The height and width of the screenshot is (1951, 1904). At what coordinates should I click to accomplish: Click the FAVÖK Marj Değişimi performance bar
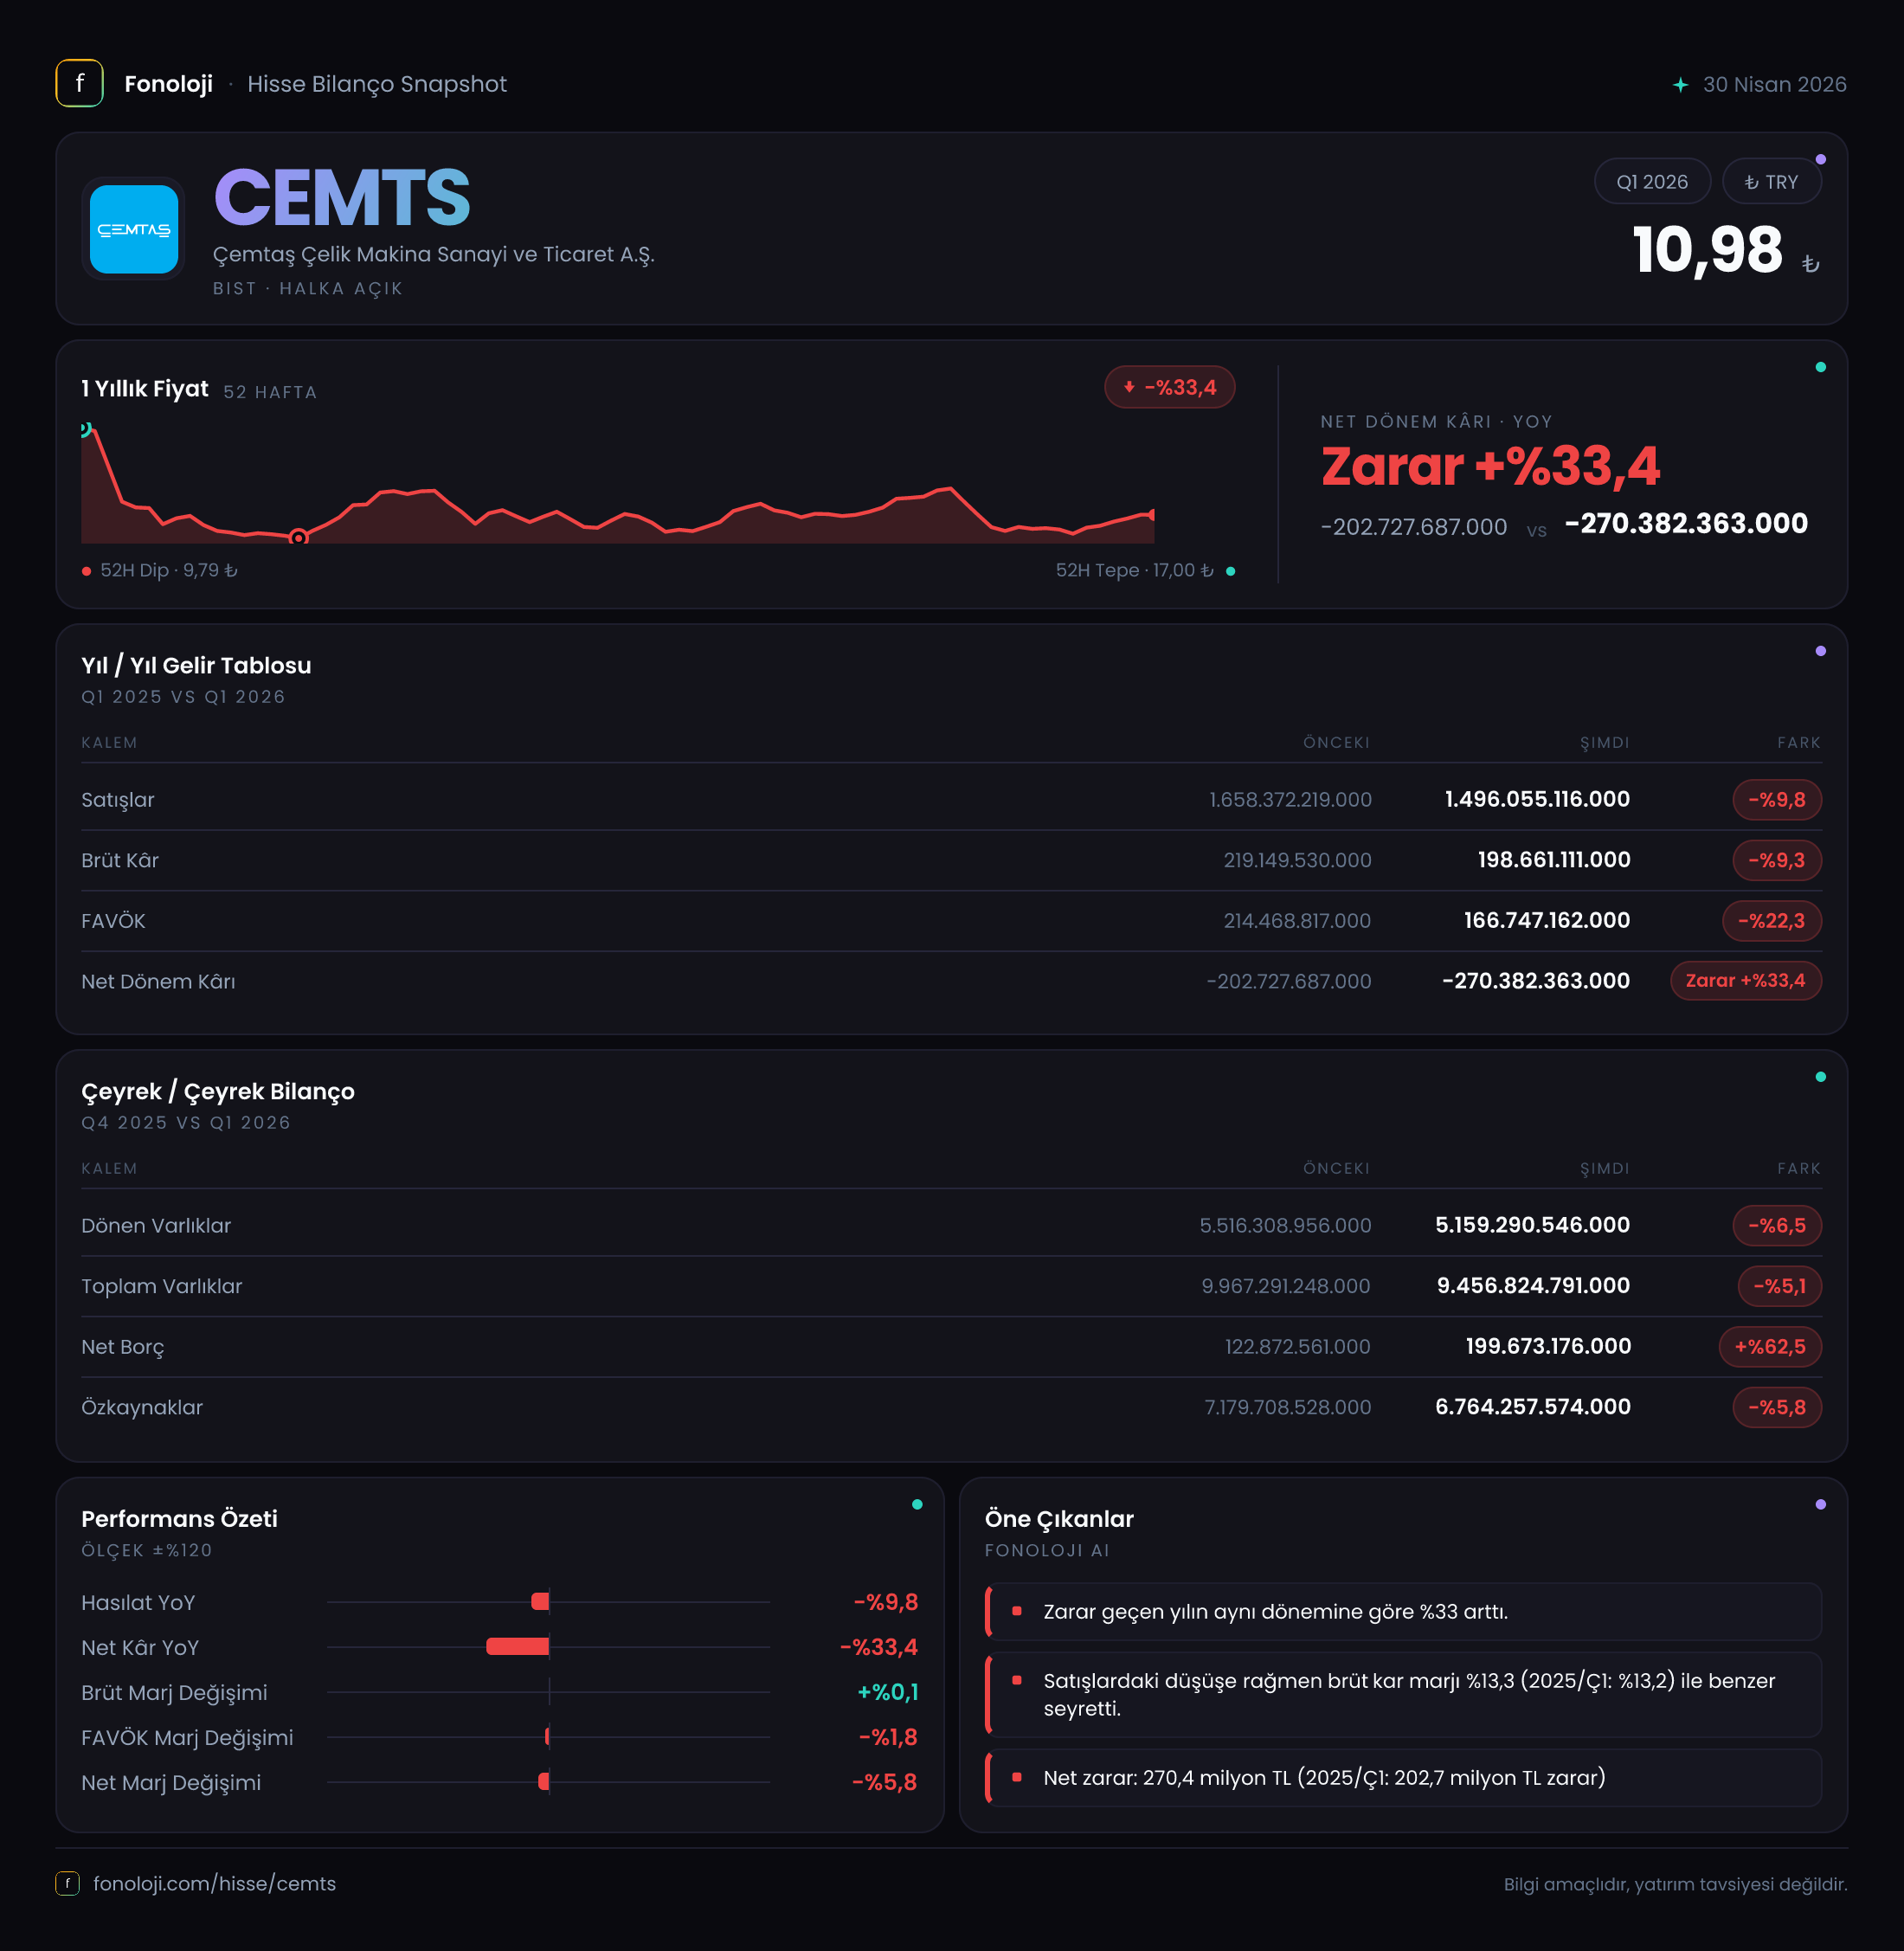coord(547,1737)
